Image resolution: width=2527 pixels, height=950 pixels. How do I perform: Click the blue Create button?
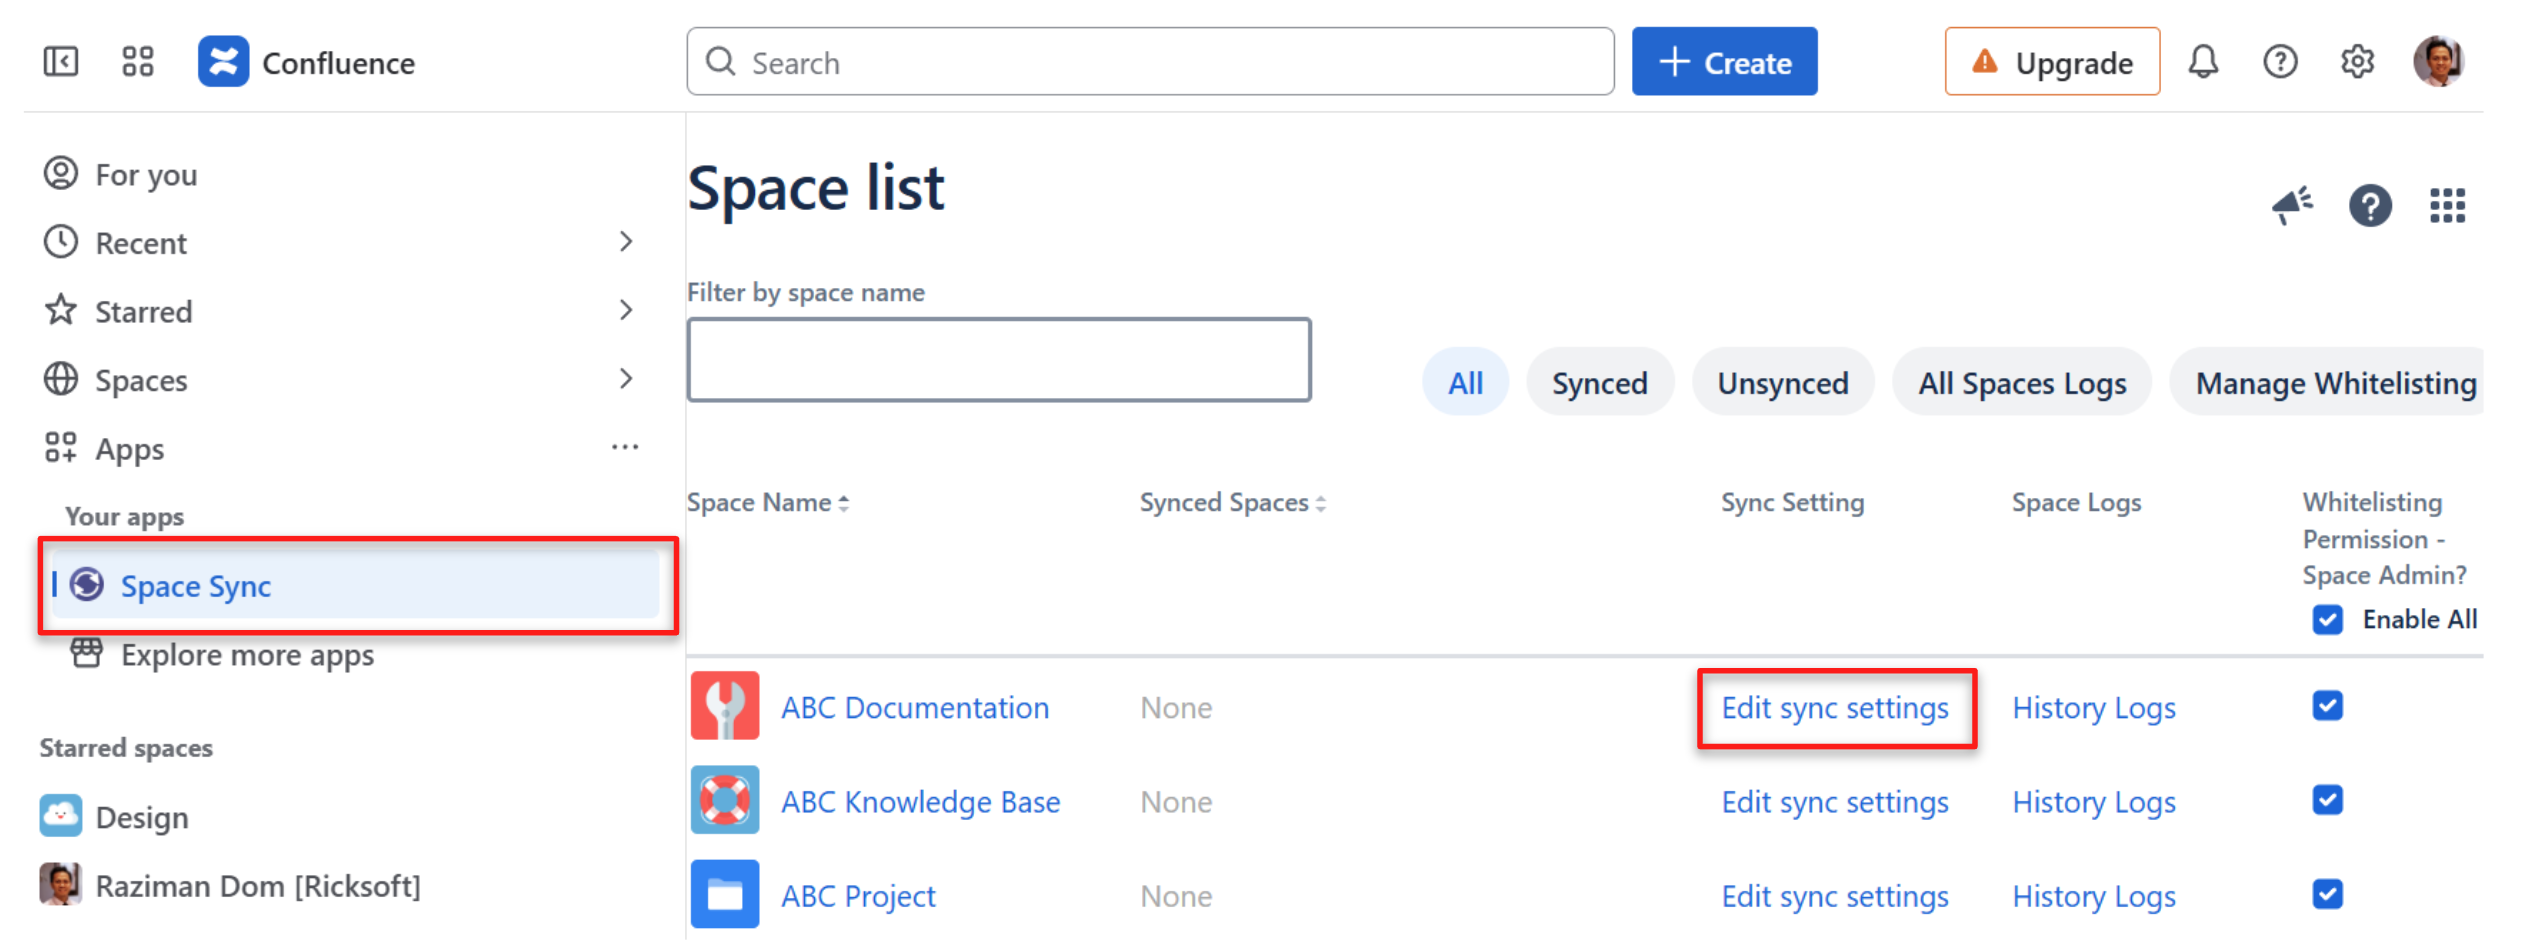pos(1723,62)
